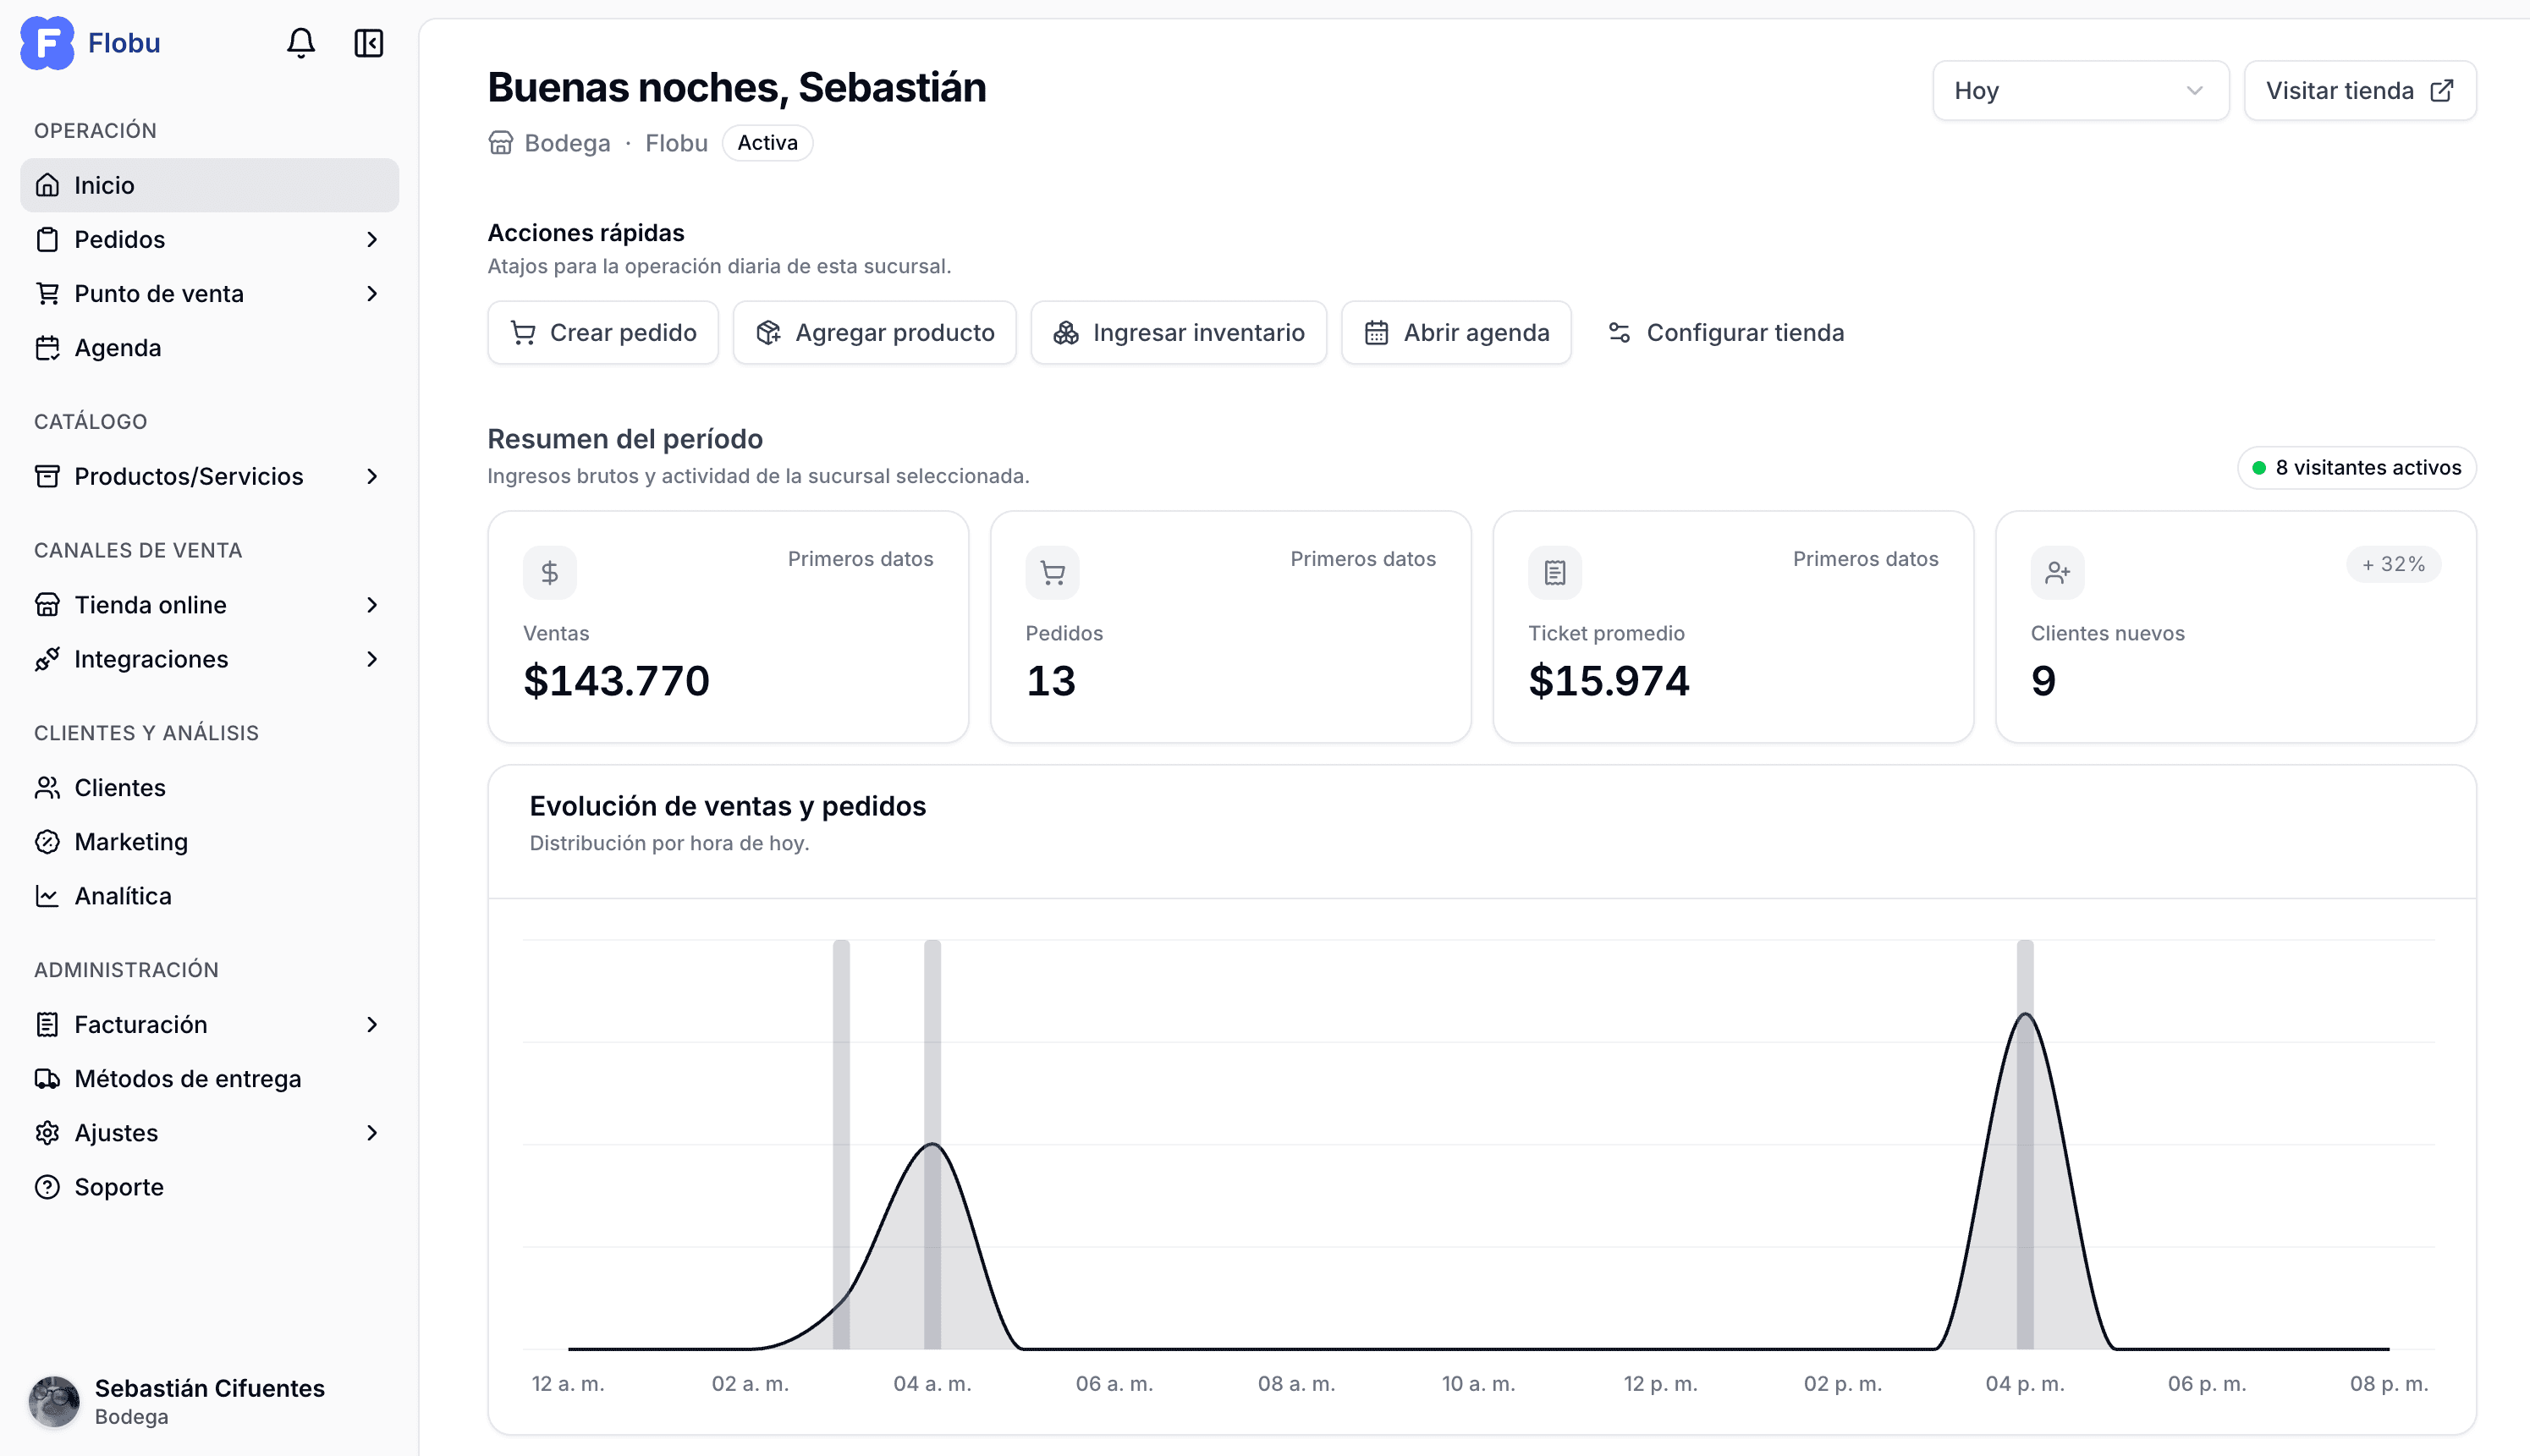This screenshot has height=1456, width=2530.
Task: Click the Abrir agenda button
Action: point(1456,333)
